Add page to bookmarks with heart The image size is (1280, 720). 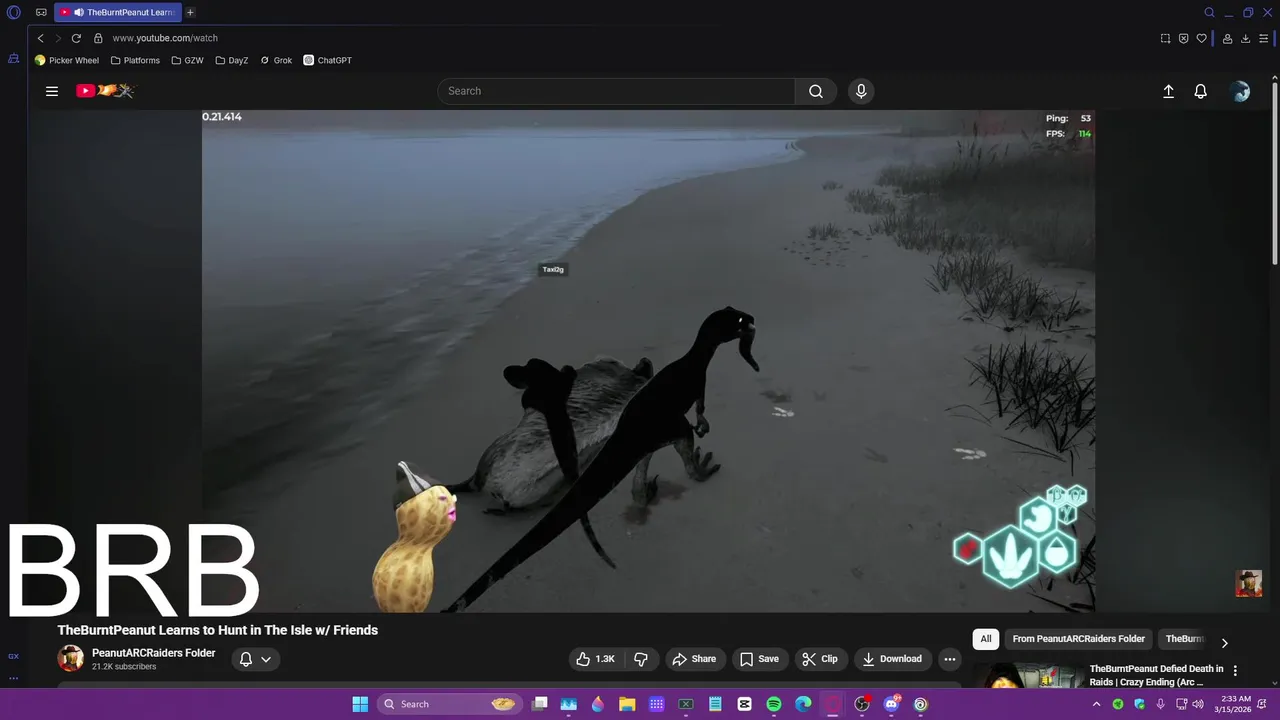1202,38
